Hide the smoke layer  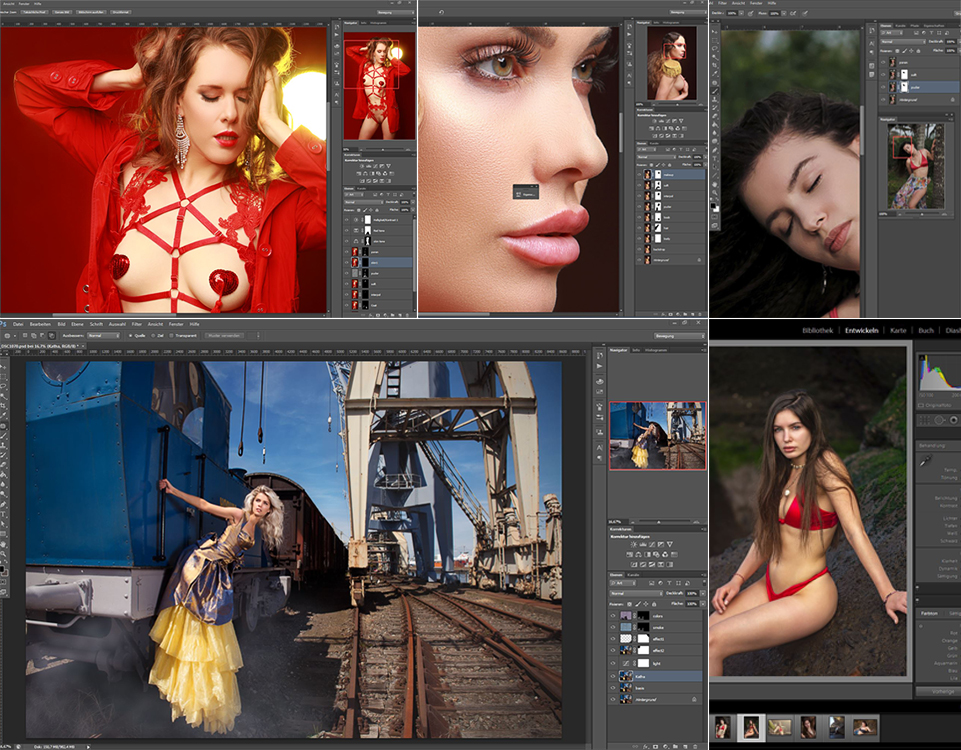[x=613, y=627]
